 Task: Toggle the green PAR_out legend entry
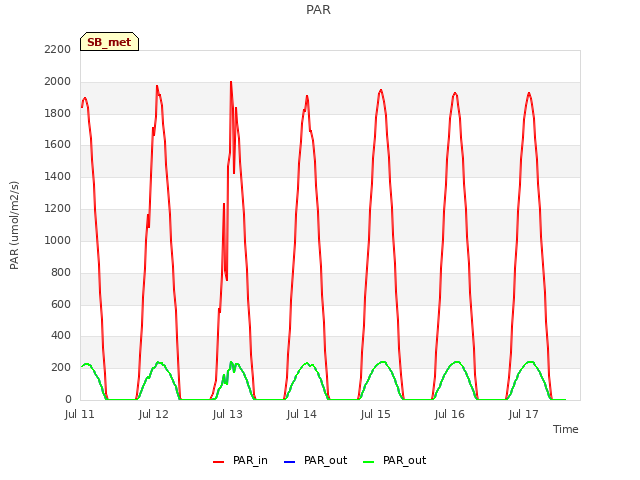coord(394,460)
